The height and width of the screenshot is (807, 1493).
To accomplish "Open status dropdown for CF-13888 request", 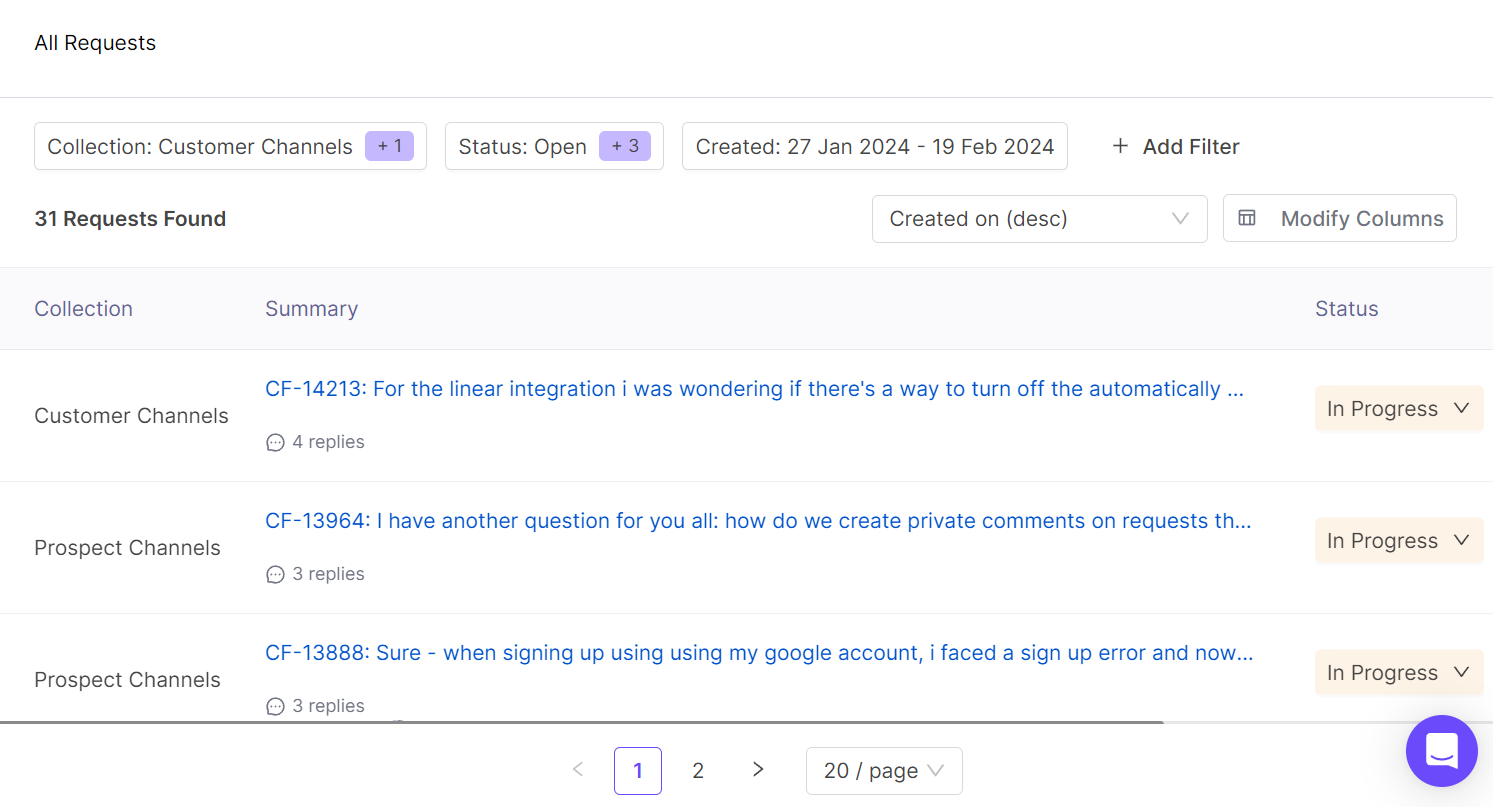I will click(1398, 673).
